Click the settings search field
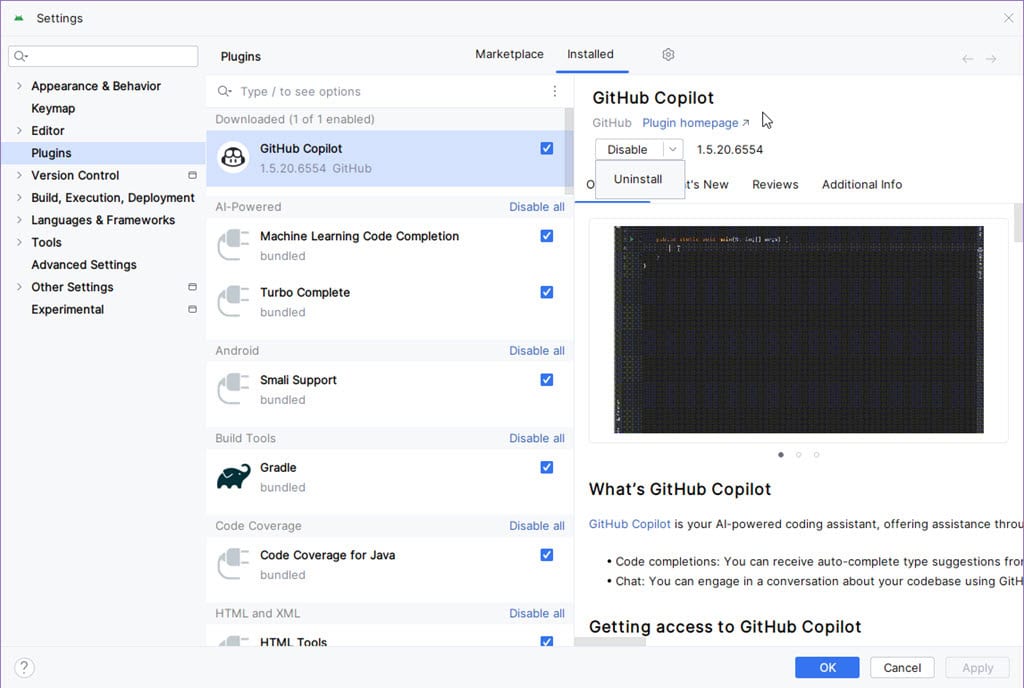 (x=103, y=56)
